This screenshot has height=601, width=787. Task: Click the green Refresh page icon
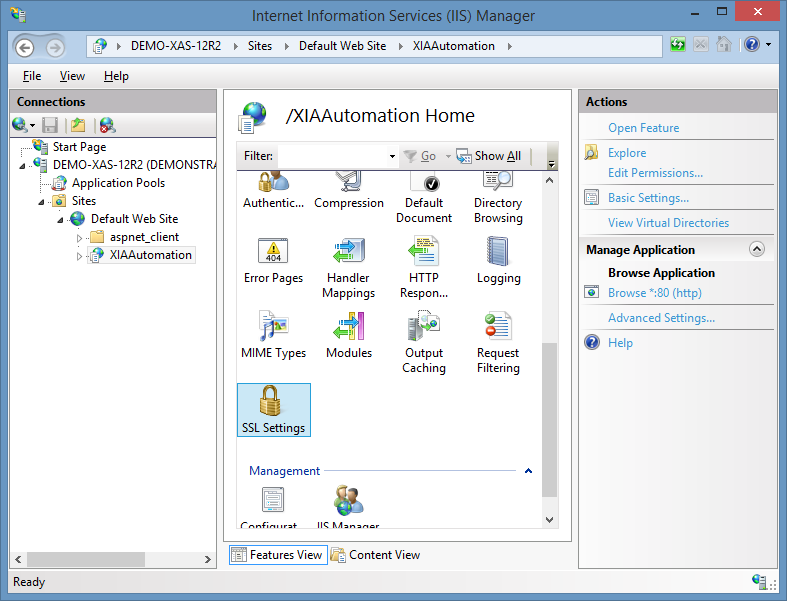pyautogui.click(x=678, y=45)
